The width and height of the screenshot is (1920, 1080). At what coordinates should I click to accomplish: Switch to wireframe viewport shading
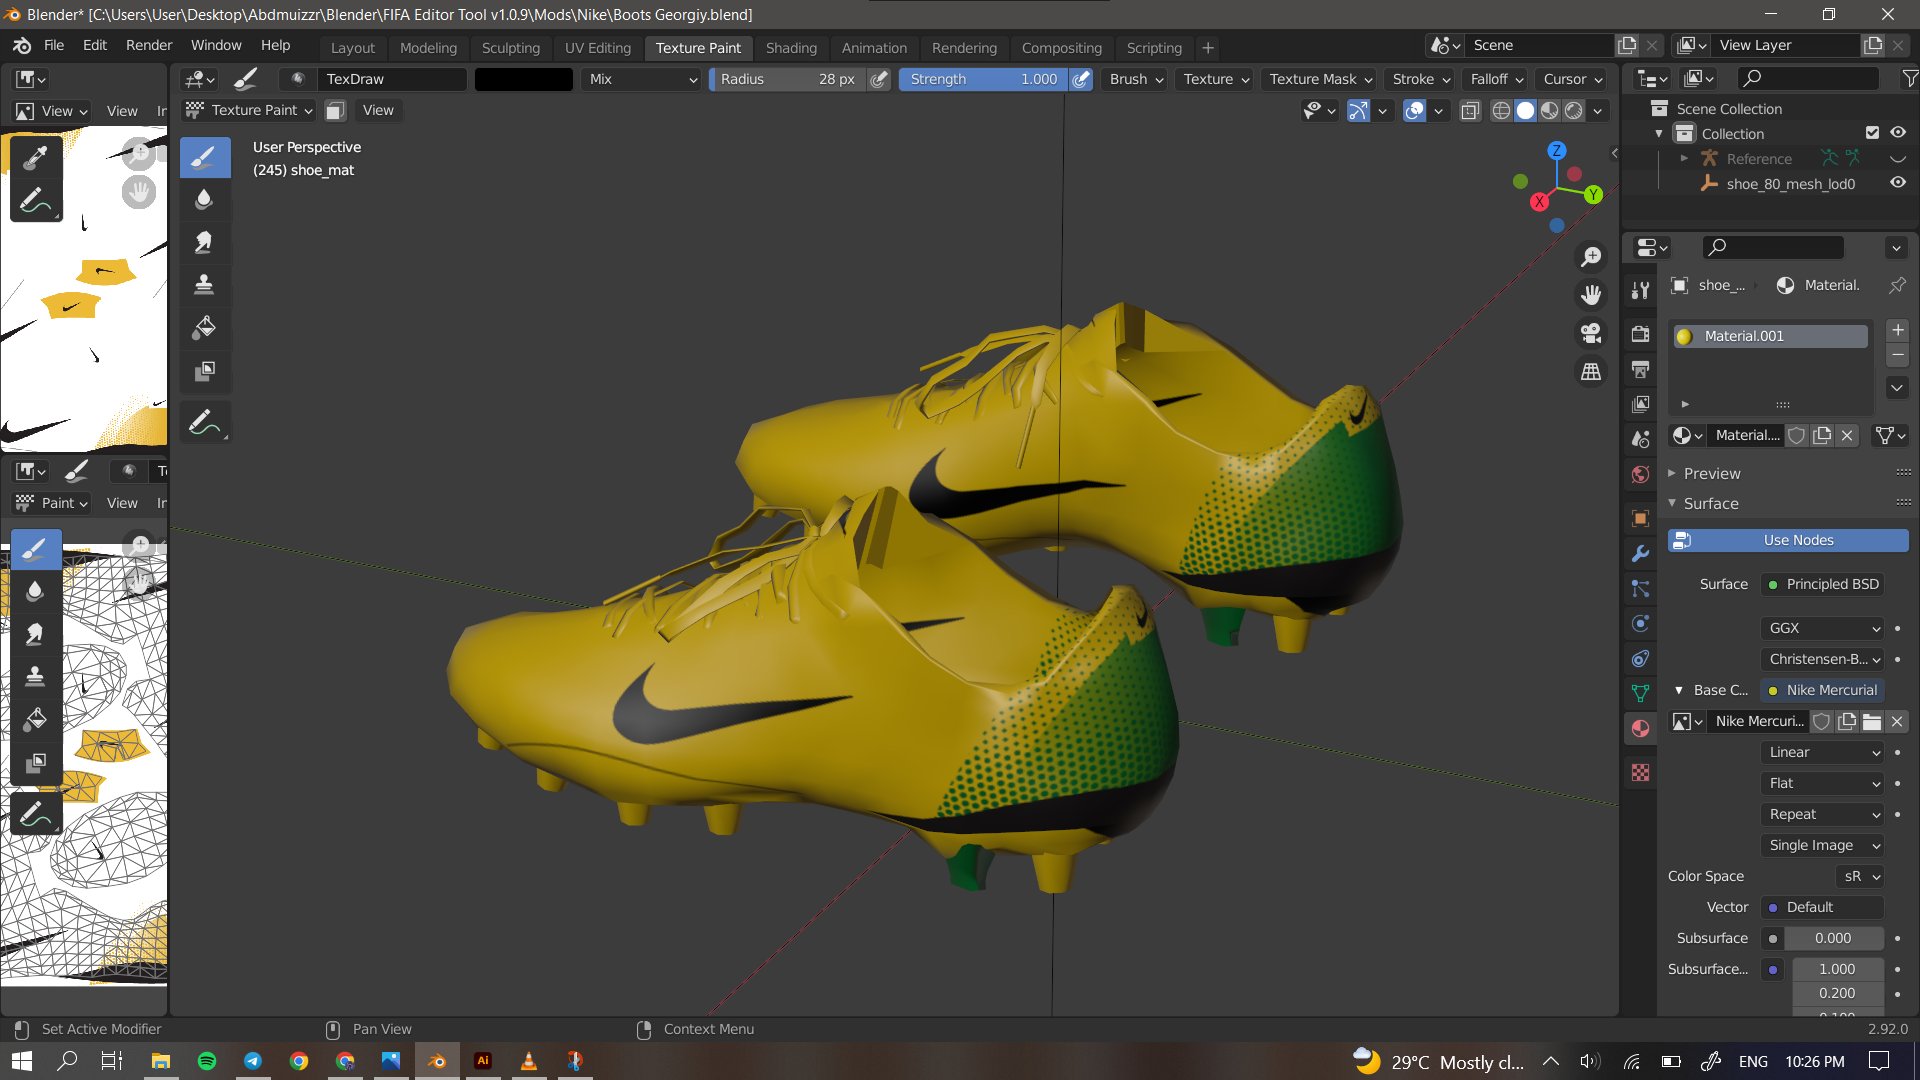[x=1501, y=111]
